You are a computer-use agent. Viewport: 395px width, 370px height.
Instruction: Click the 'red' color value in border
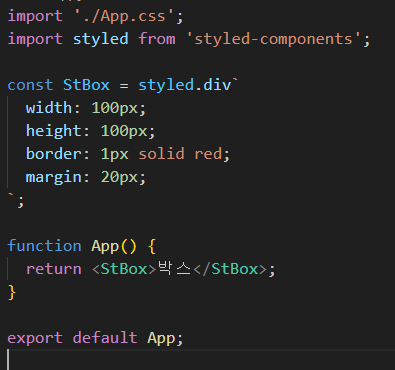click(x=208, y=154)
